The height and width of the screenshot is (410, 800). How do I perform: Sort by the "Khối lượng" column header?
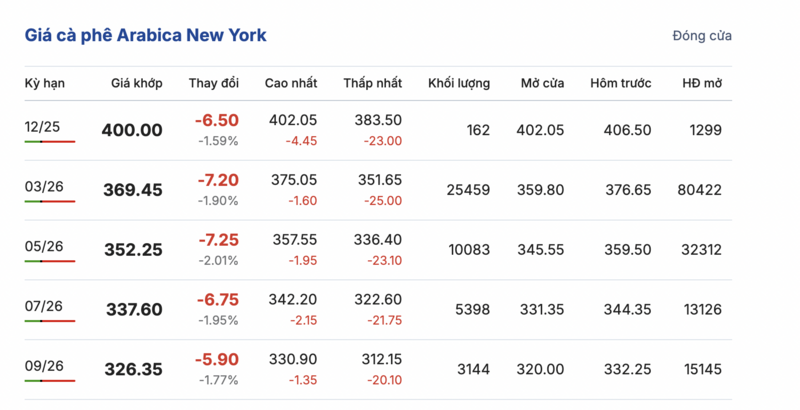458,82
